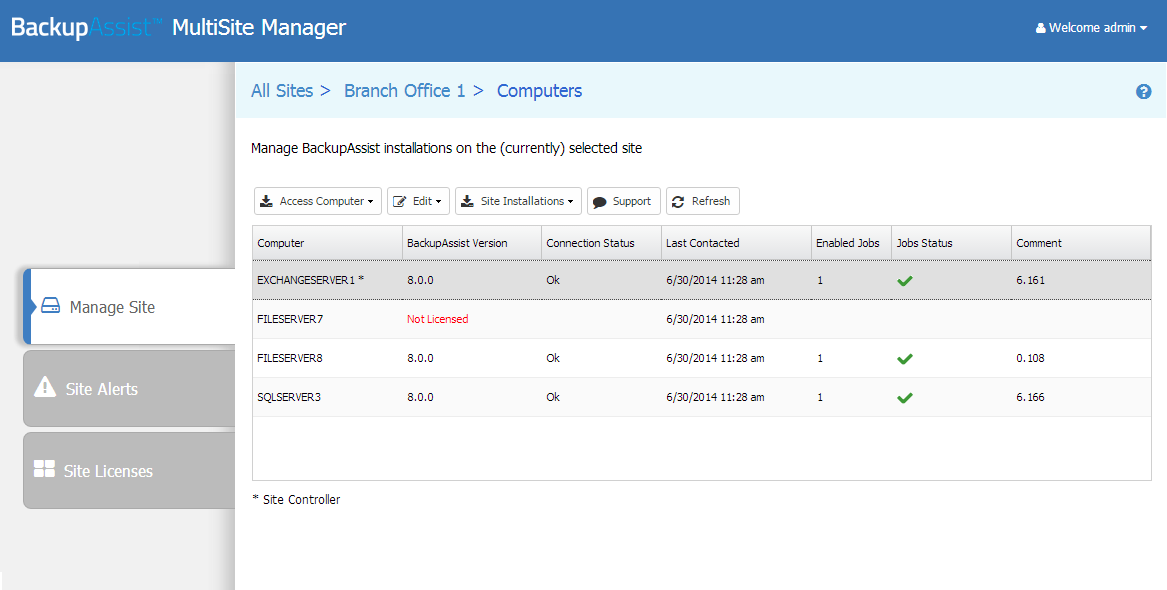Image resolution: width=1167 pixels, height=590 pixels.
Task: Click the 8.0.0 version for EXCHANGESERVER1
Action: click(421, 280)
